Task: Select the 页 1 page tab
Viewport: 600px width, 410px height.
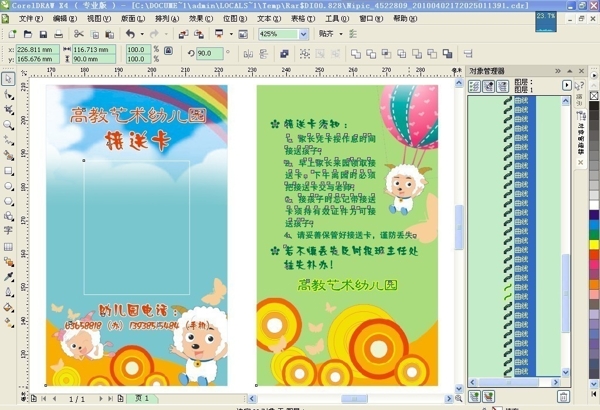Action: (142, 399)
